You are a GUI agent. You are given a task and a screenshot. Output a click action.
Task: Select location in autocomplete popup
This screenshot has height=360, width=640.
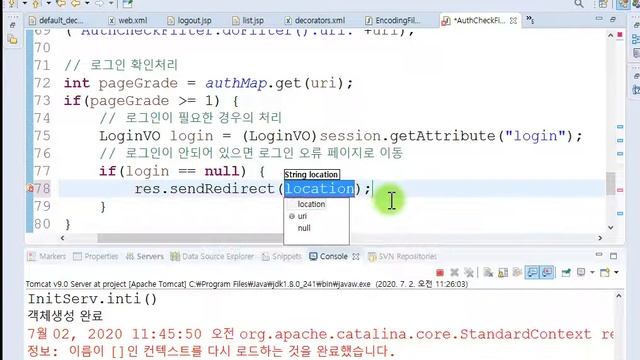311,204
